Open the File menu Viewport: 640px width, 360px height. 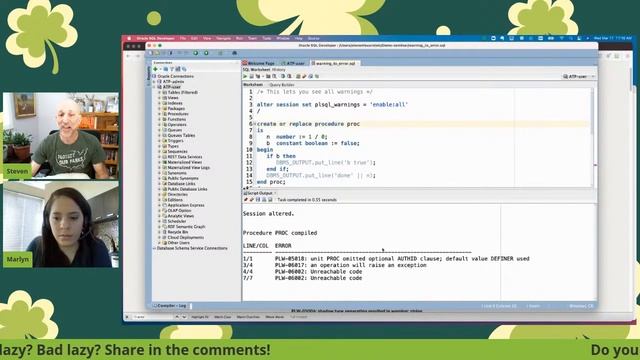183,38
